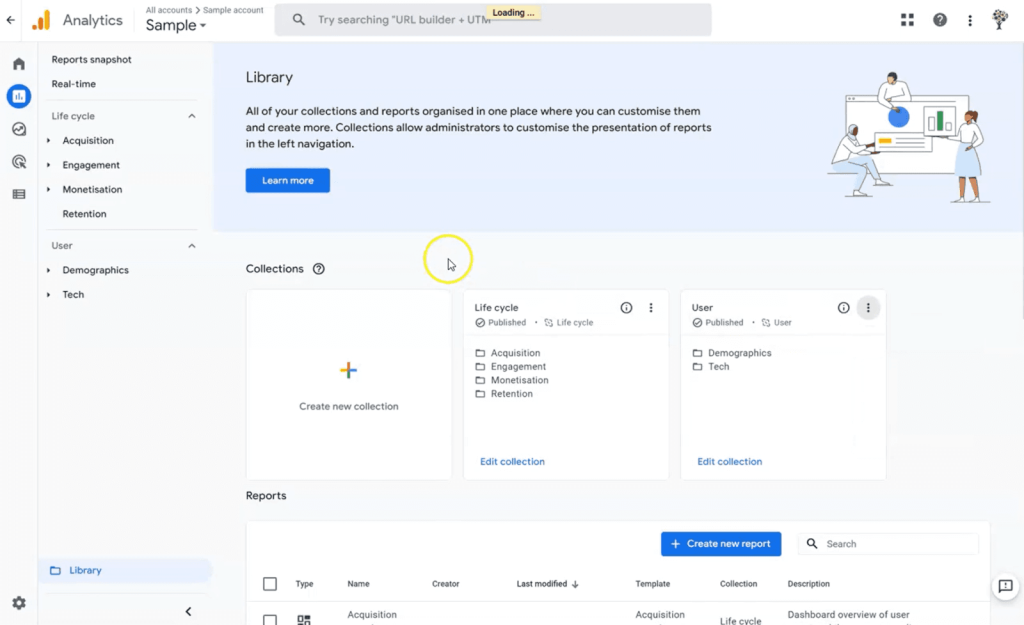Open the Sample property dropdown
Viewport: 1024px width, 625px height.
tap(176, 25)
